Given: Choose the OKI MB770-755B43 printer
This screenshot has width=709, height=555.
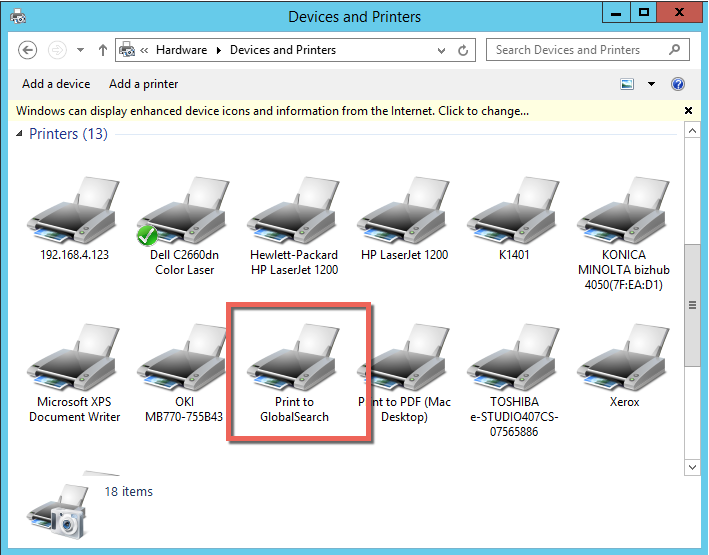Looking at the screenshot, I should coord(184,361).
